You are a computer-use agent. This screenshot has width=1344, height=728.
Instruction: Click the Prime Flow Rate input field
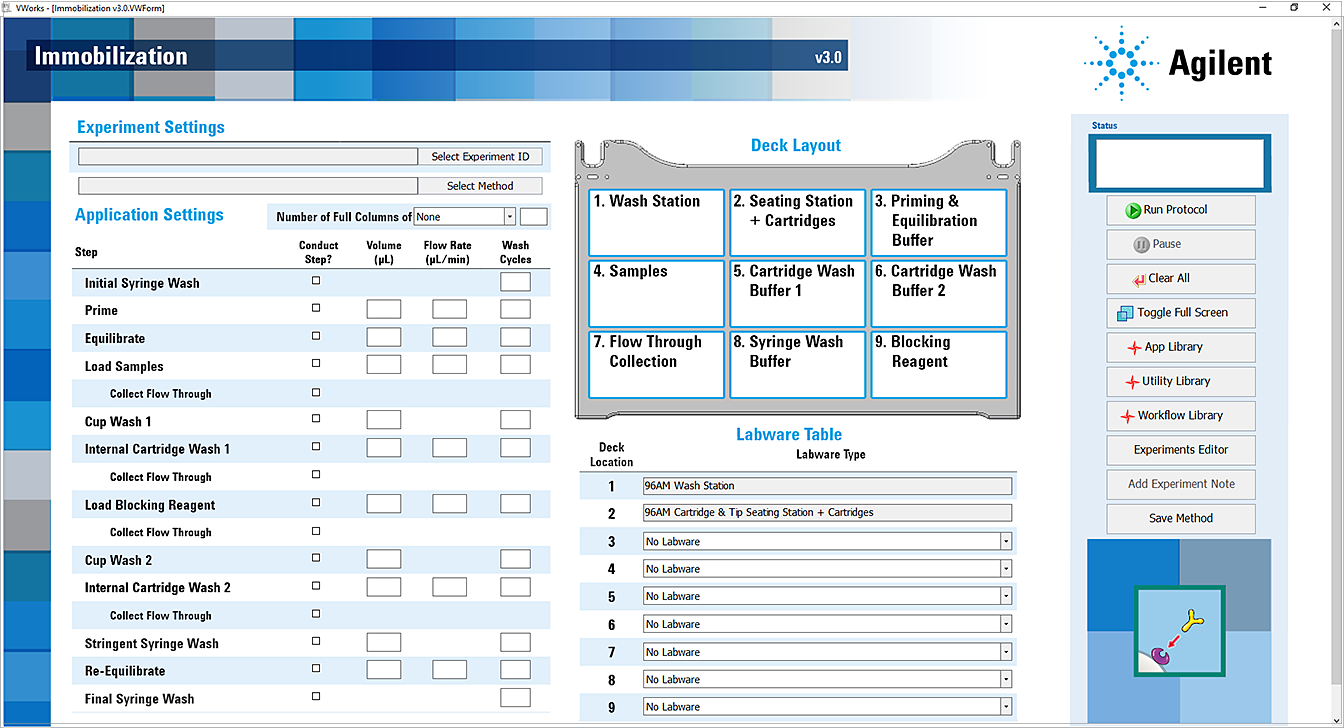click(450, 310)
